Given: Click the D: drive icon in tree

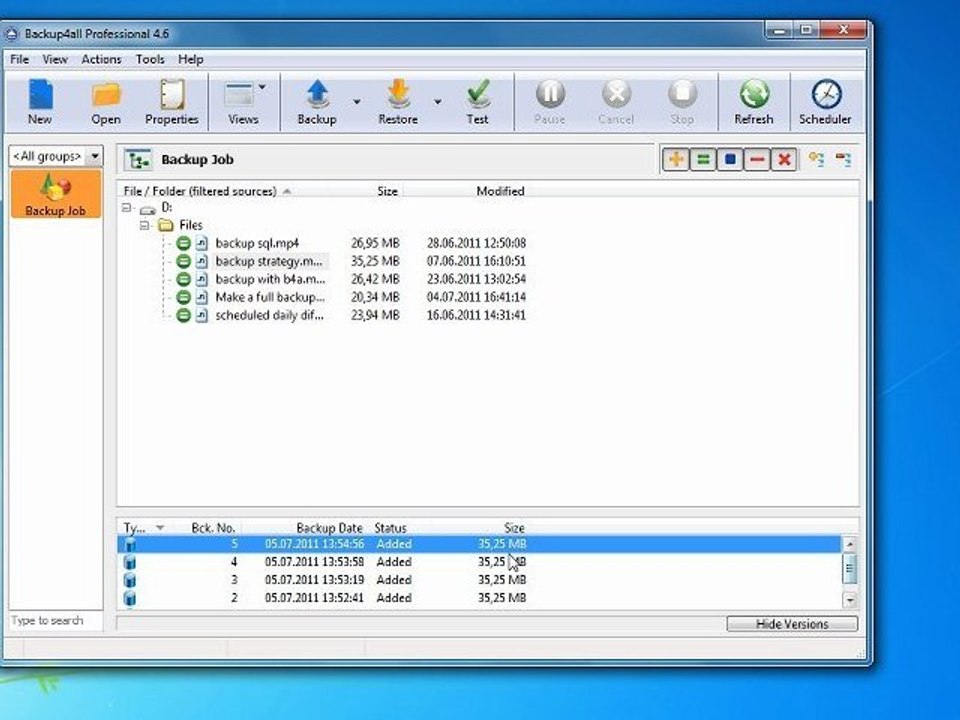Looking at the screenshot, I should [x=148, y=209].
